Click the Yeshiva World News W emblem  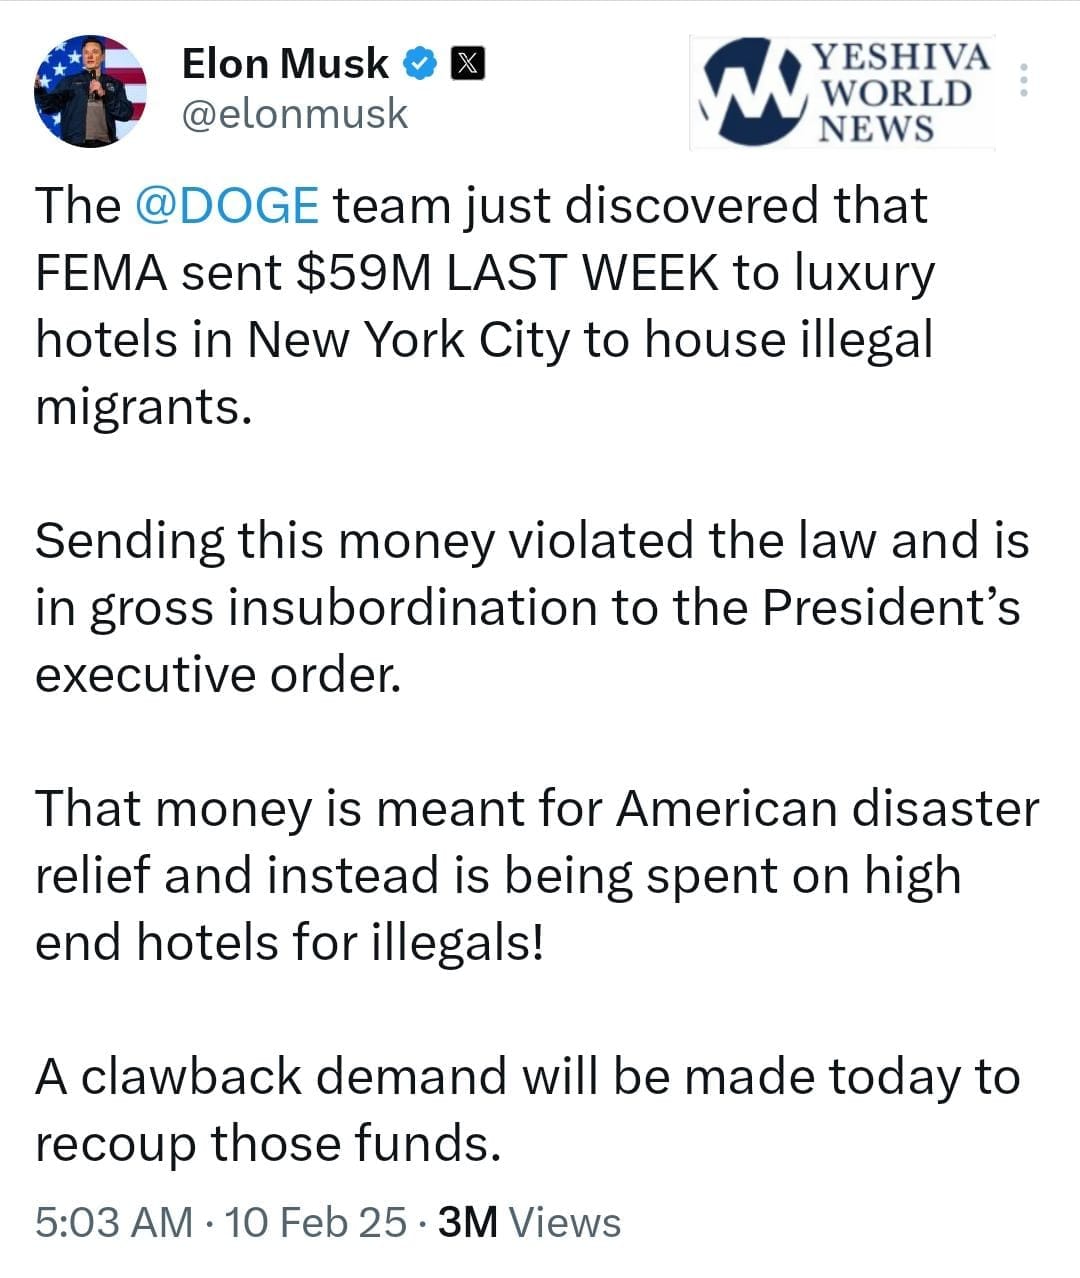(753, 90)
